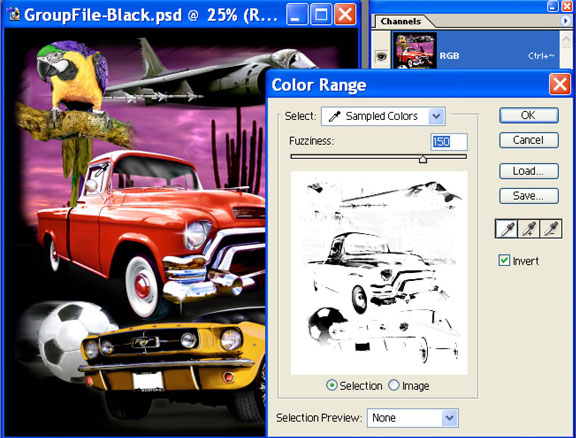Open the Select Sampled Colors dropdown
The image size is (576, 438).
point(383,116)
